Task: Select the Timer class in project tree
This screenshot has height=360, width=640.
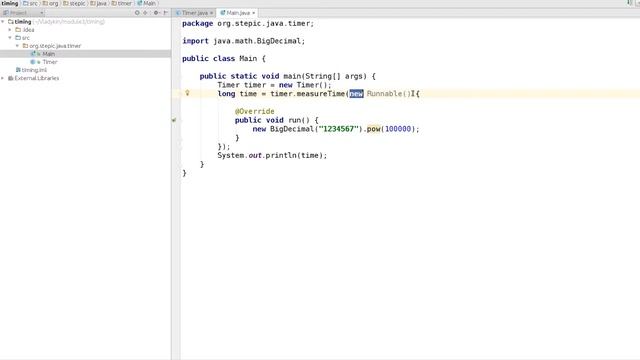Action: 50,62
